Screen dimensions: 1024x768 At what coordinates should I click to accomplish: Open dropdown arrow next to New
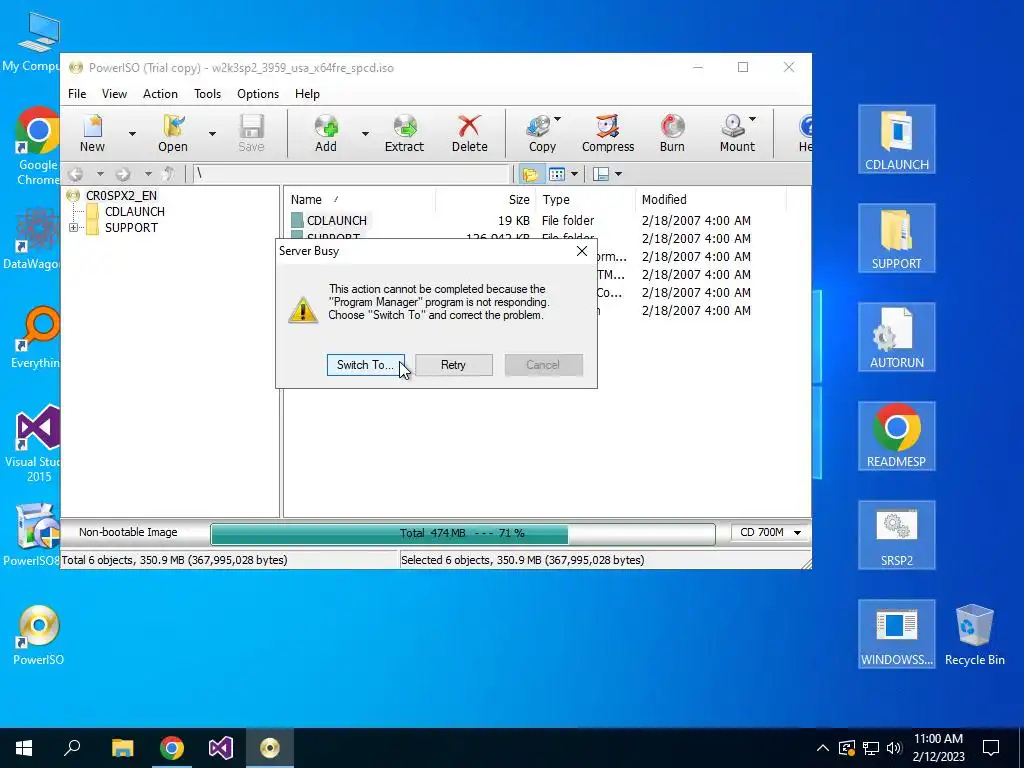tap(132, 134)
